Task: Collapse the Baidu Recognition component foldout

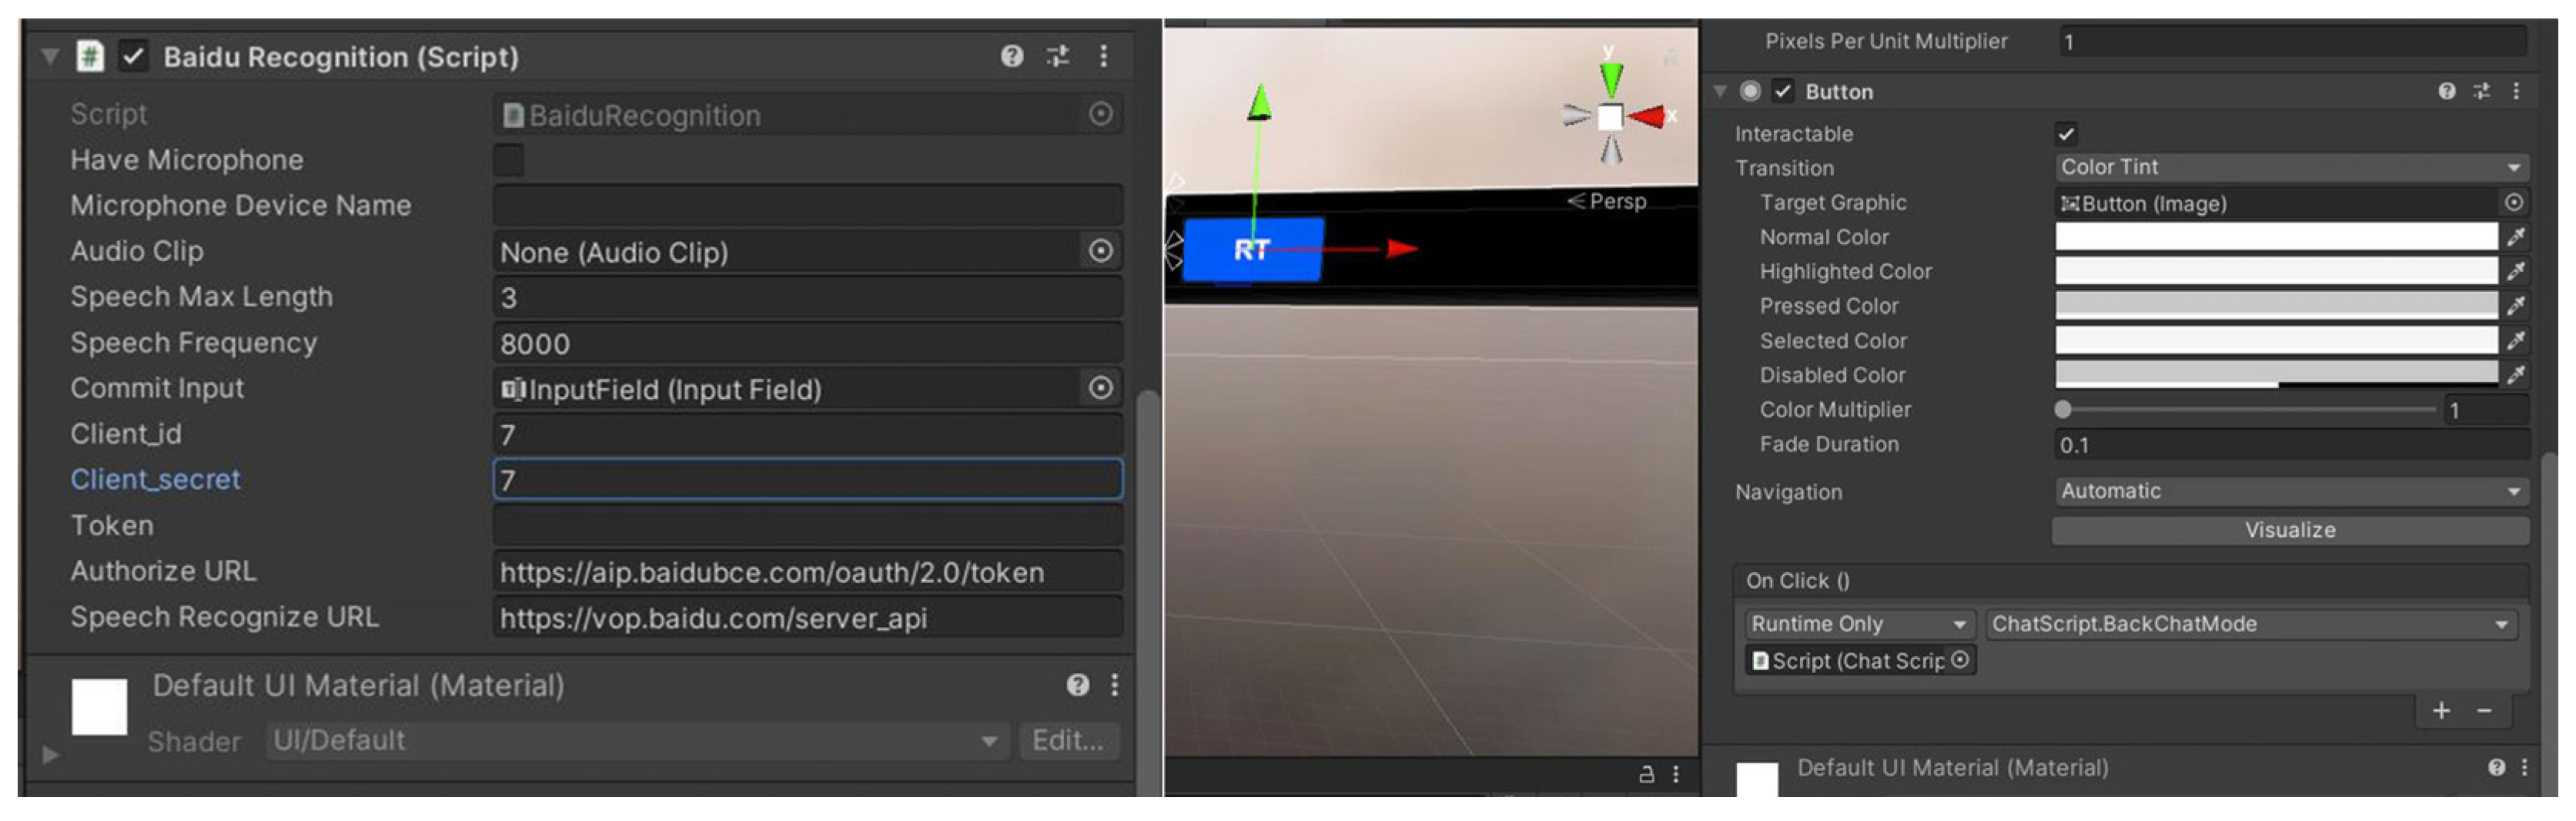Action: tap(50, 57)
